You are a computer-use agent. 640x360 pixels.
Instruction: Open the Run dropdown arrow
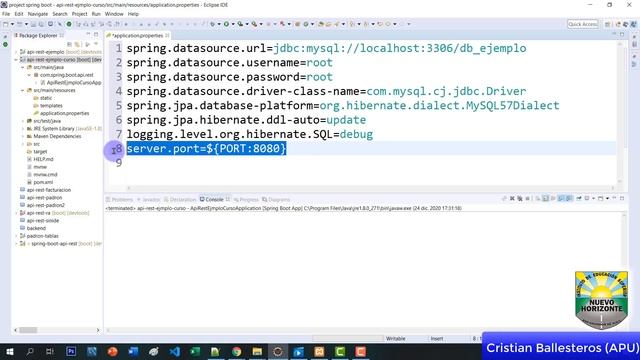[233, 24]
